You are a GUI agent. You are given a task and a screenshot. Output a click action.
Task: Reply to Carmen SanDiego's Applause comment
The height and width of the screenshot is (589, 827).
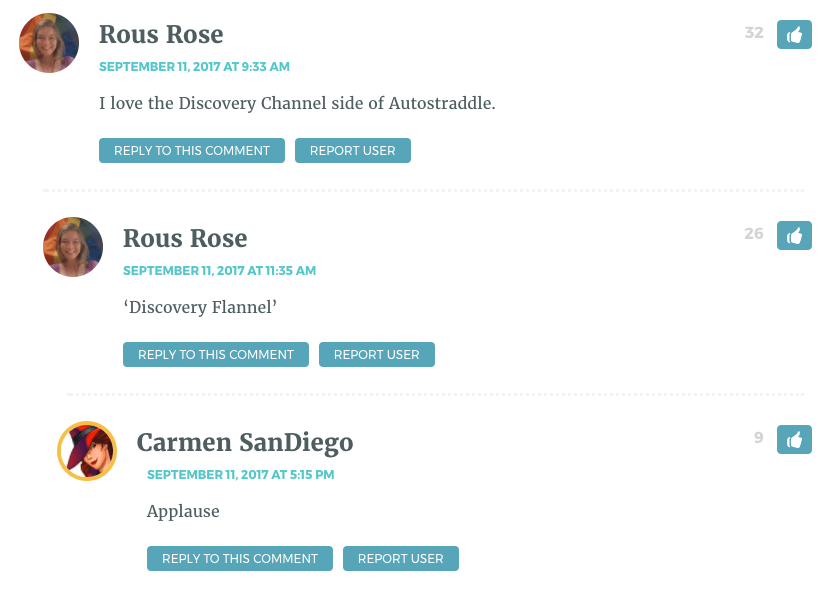(240, 559)
